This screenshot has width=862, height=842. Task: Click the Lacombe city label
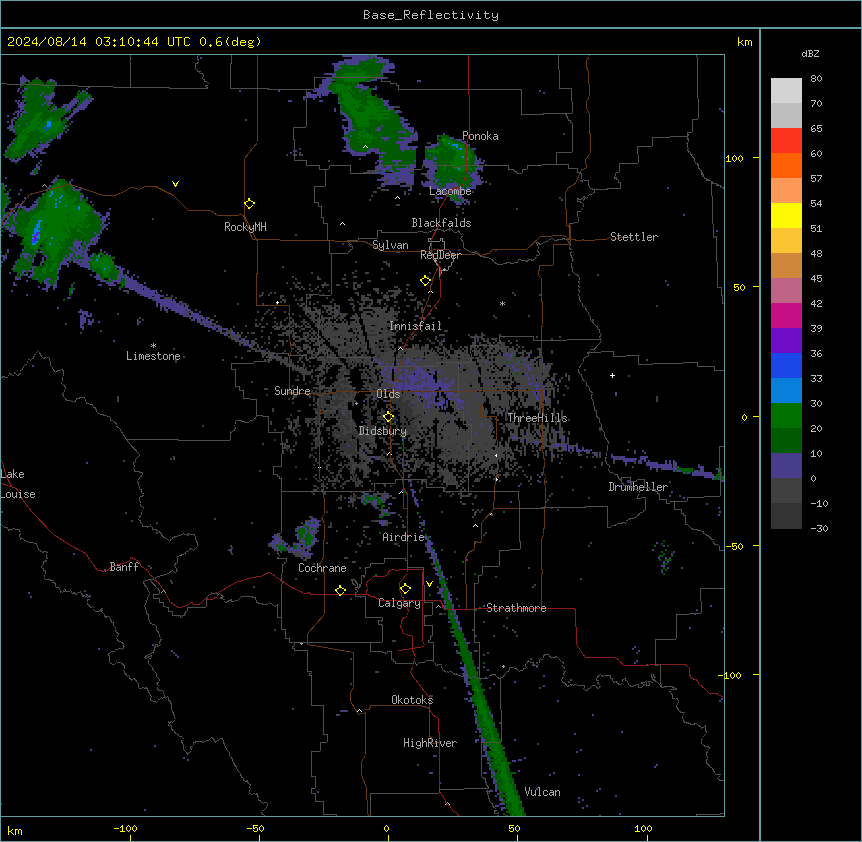[450, 191]
